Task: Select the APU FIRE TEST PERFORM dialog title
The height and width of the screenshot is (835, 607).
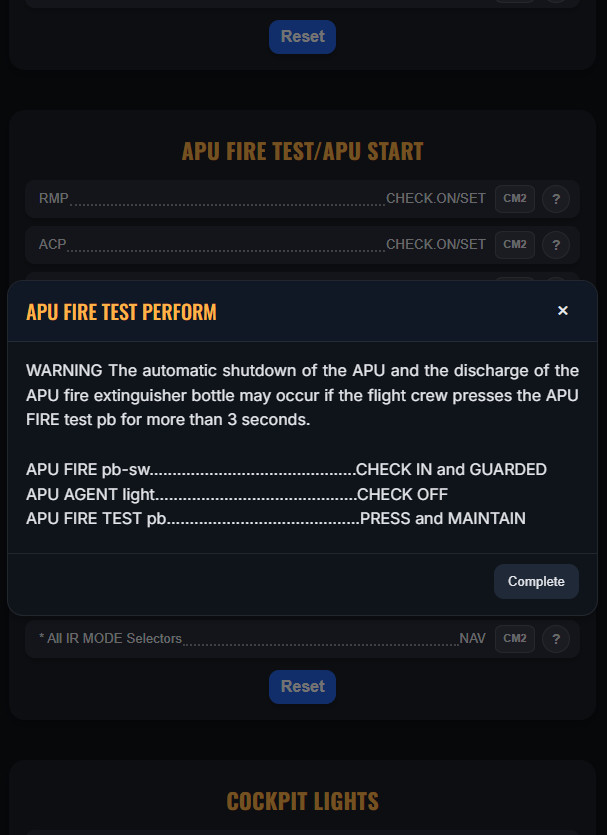Action: click(x=121, y=311)
